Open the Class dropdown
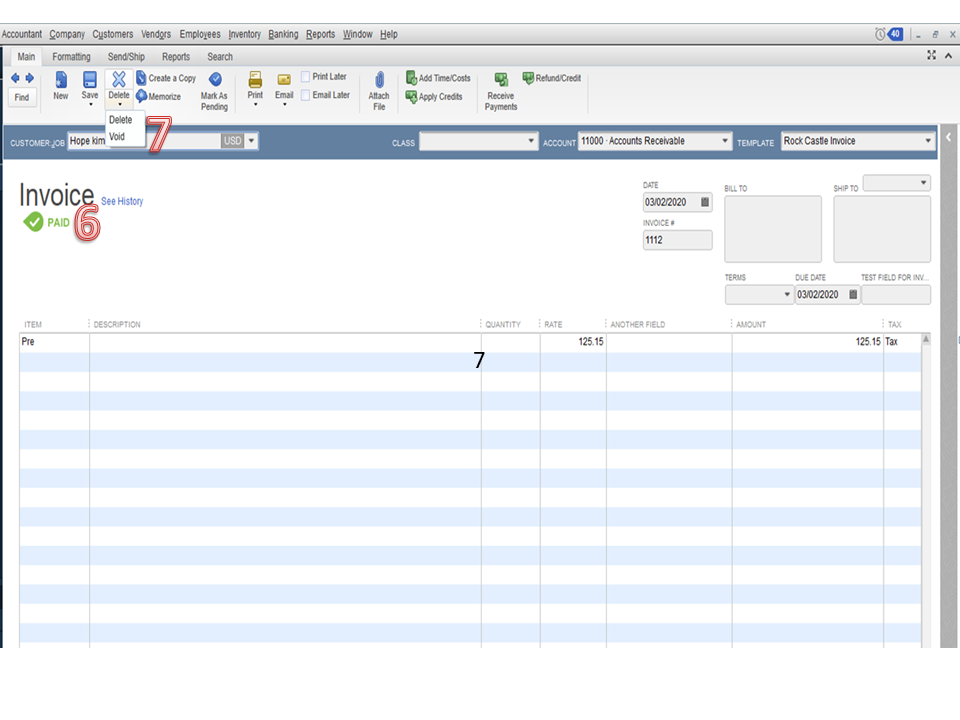This screenshot has height=720, width=960. pos(531,141)
